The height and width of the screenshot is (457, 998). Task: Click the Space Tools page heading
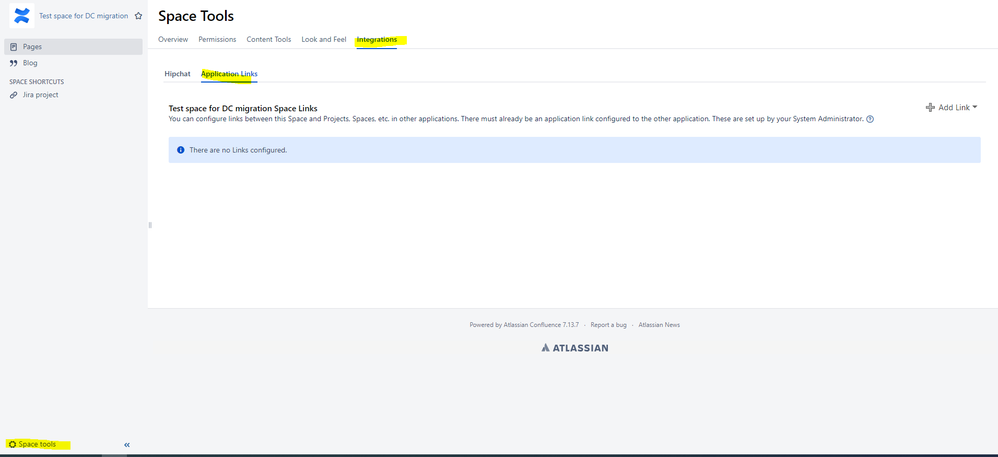(196, 16)
